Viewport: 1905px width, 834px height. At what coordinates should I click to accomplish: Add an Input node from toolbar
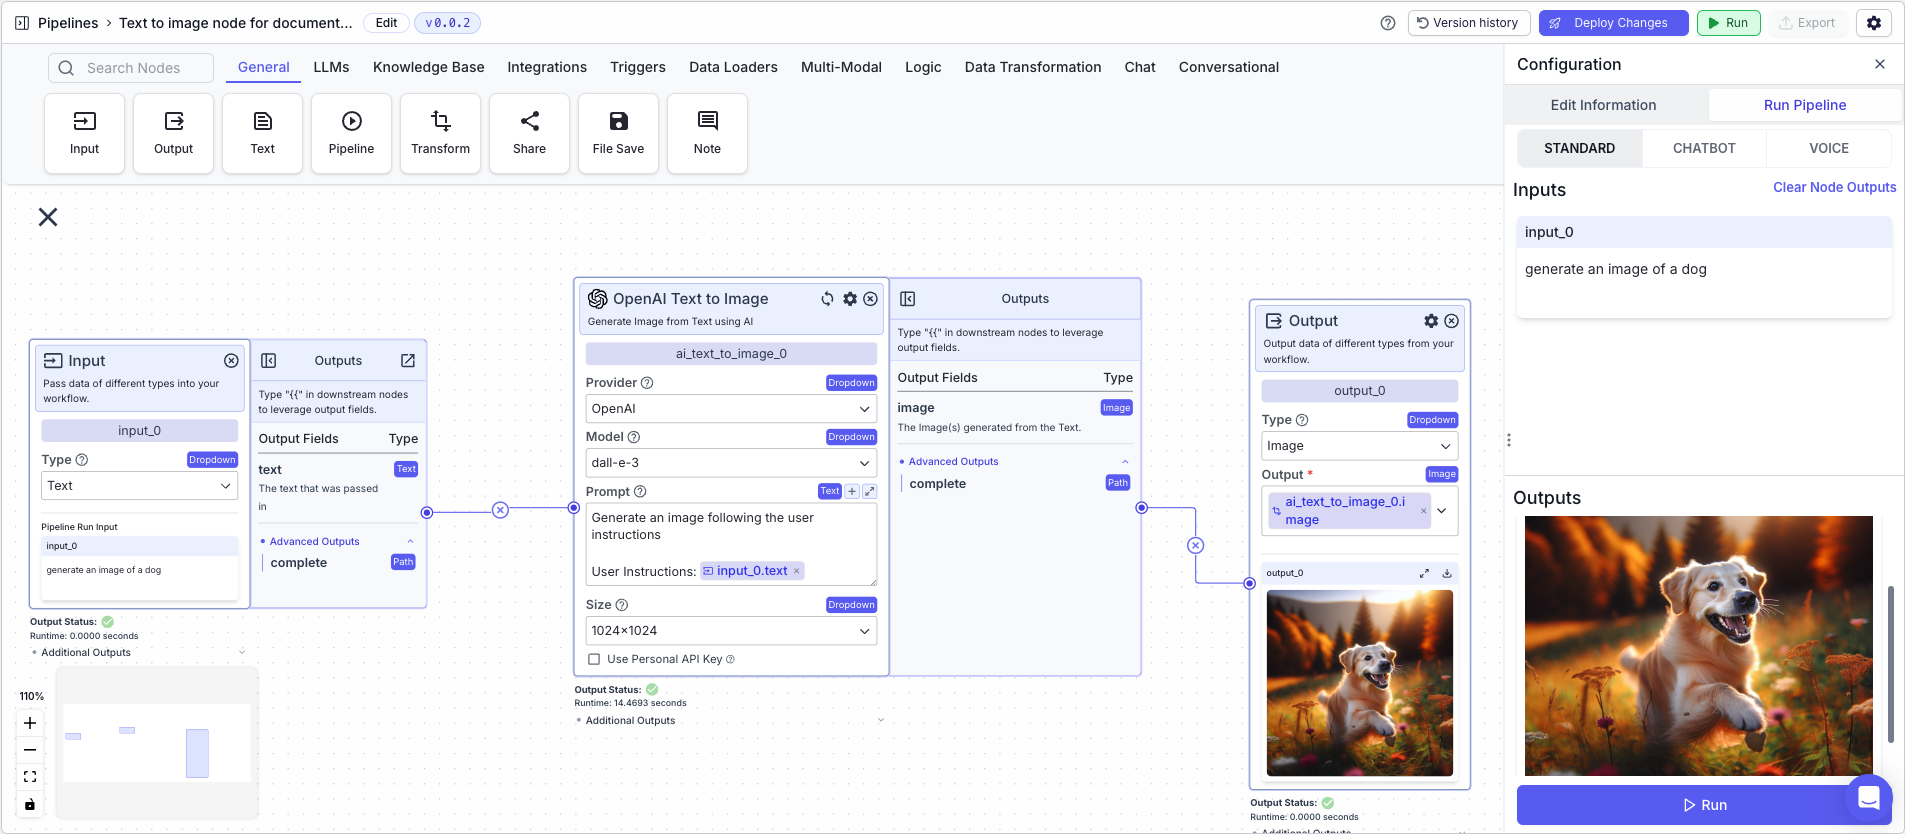click(x=84, y=133)
